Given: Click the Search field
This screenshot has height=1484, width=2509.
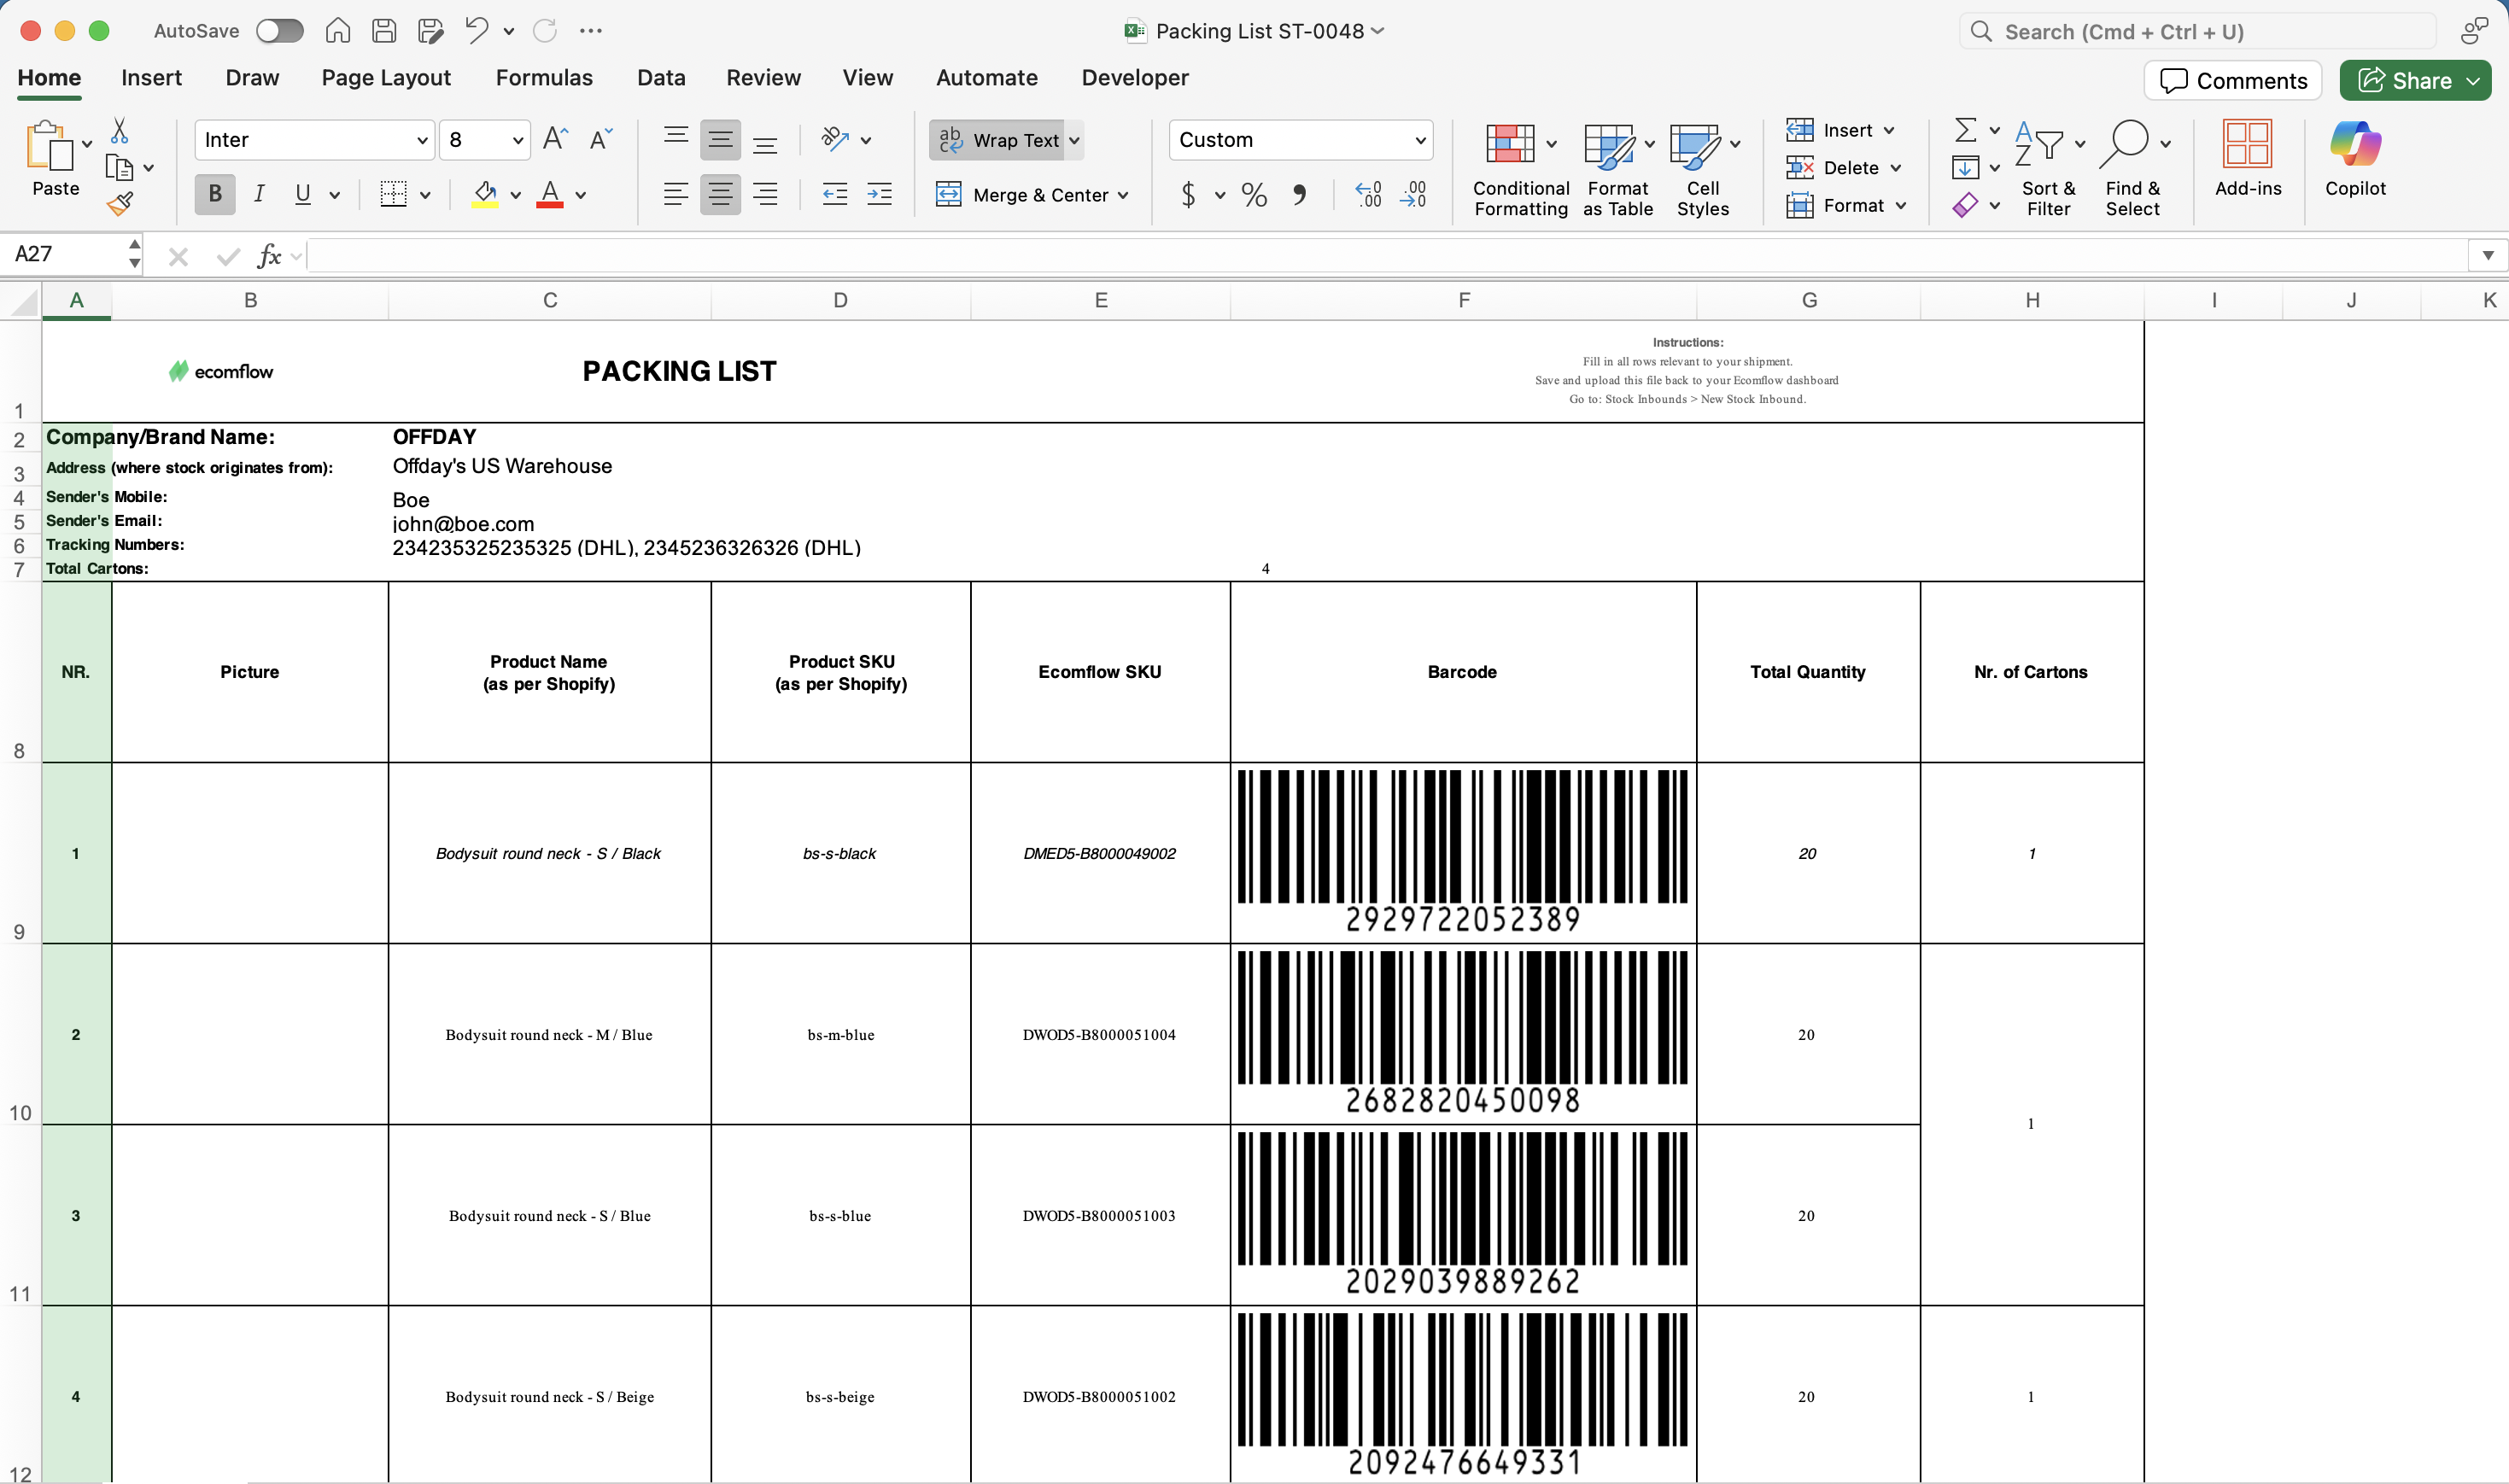Looking at the screenshot, I should pyautogui.click(x=2197, y=31).
